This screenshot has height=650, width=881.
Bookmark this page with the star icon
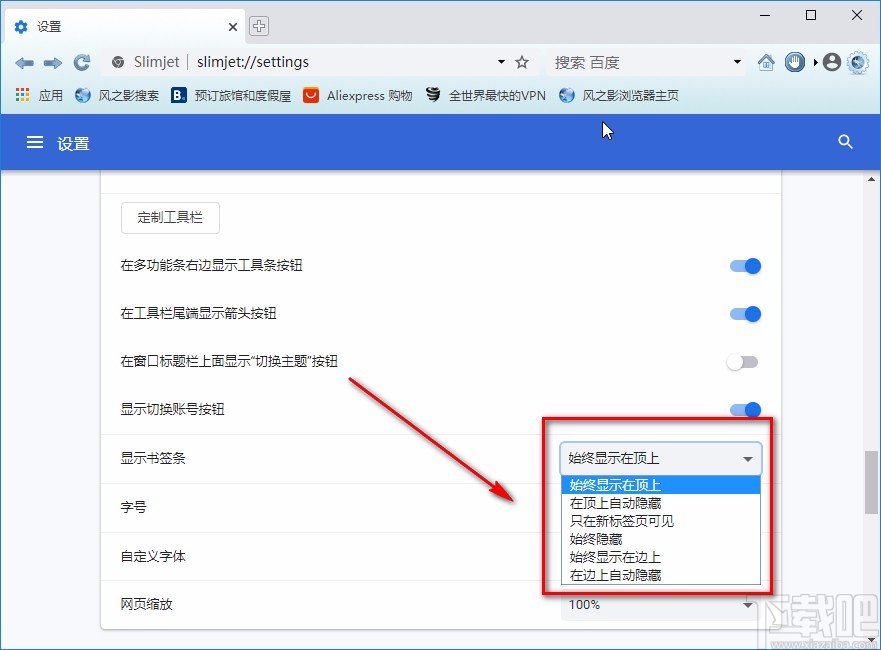click(522, 62)
